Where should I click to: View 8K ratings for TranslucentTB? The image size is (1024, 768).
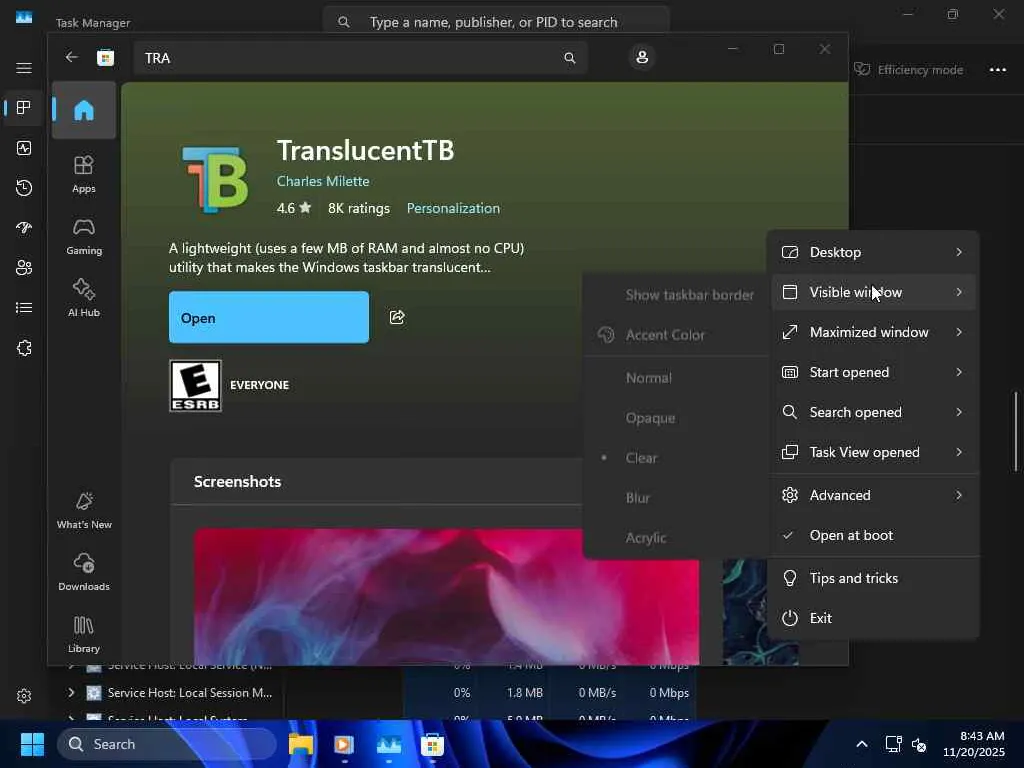click(x=359, y=208)
